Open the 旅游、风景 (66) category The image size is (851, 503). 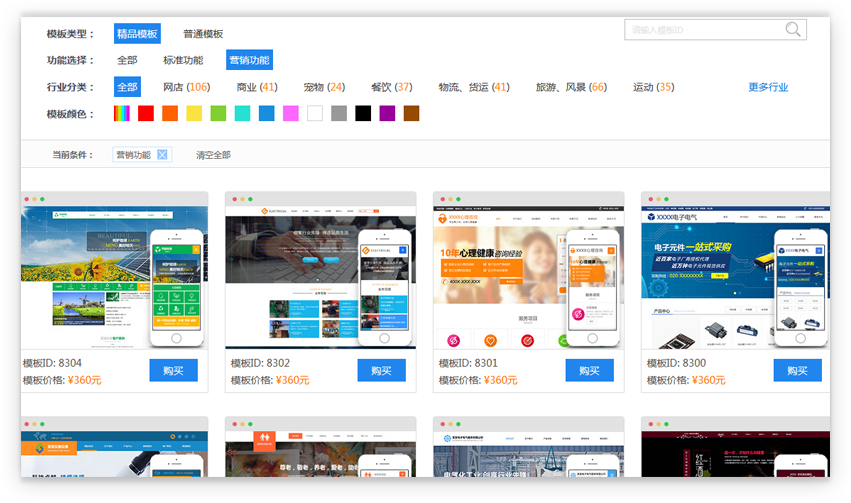point(570,87)
